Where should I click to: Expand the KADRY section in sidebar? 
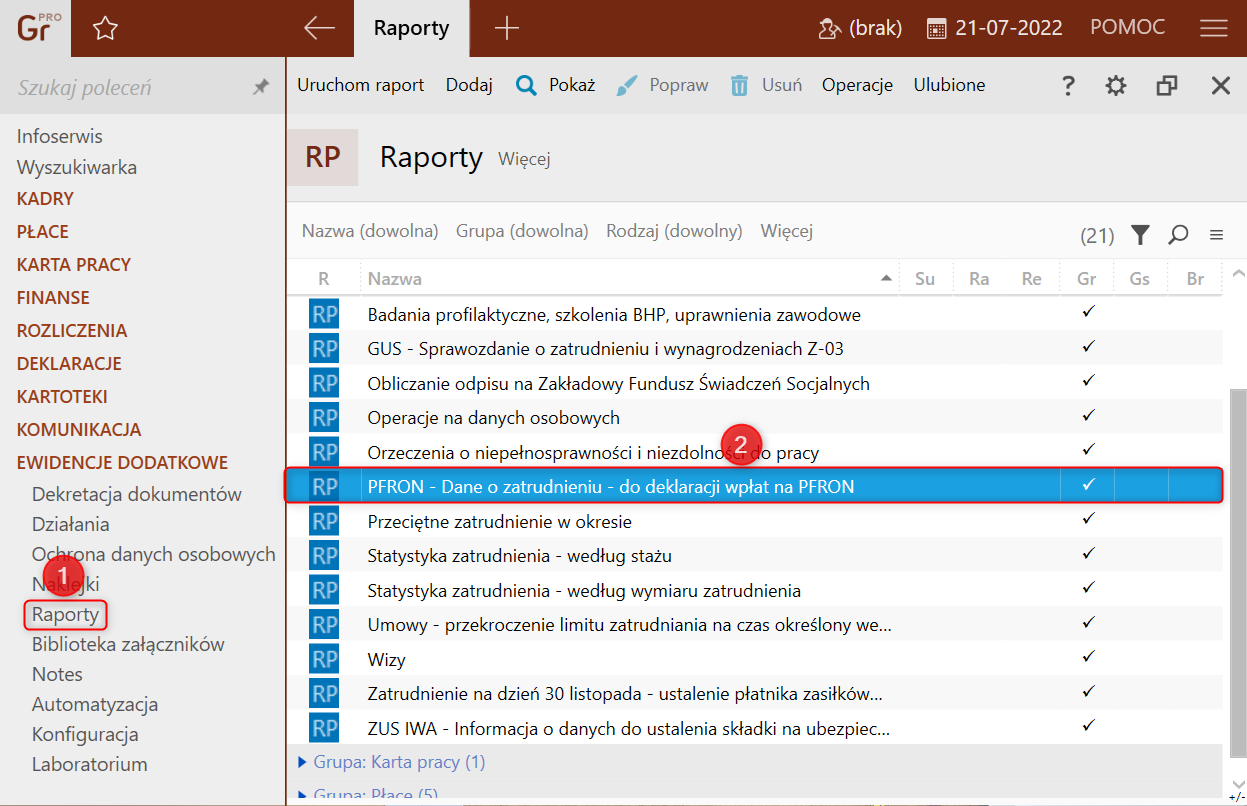pyautogui.click(x=45, y=199)
